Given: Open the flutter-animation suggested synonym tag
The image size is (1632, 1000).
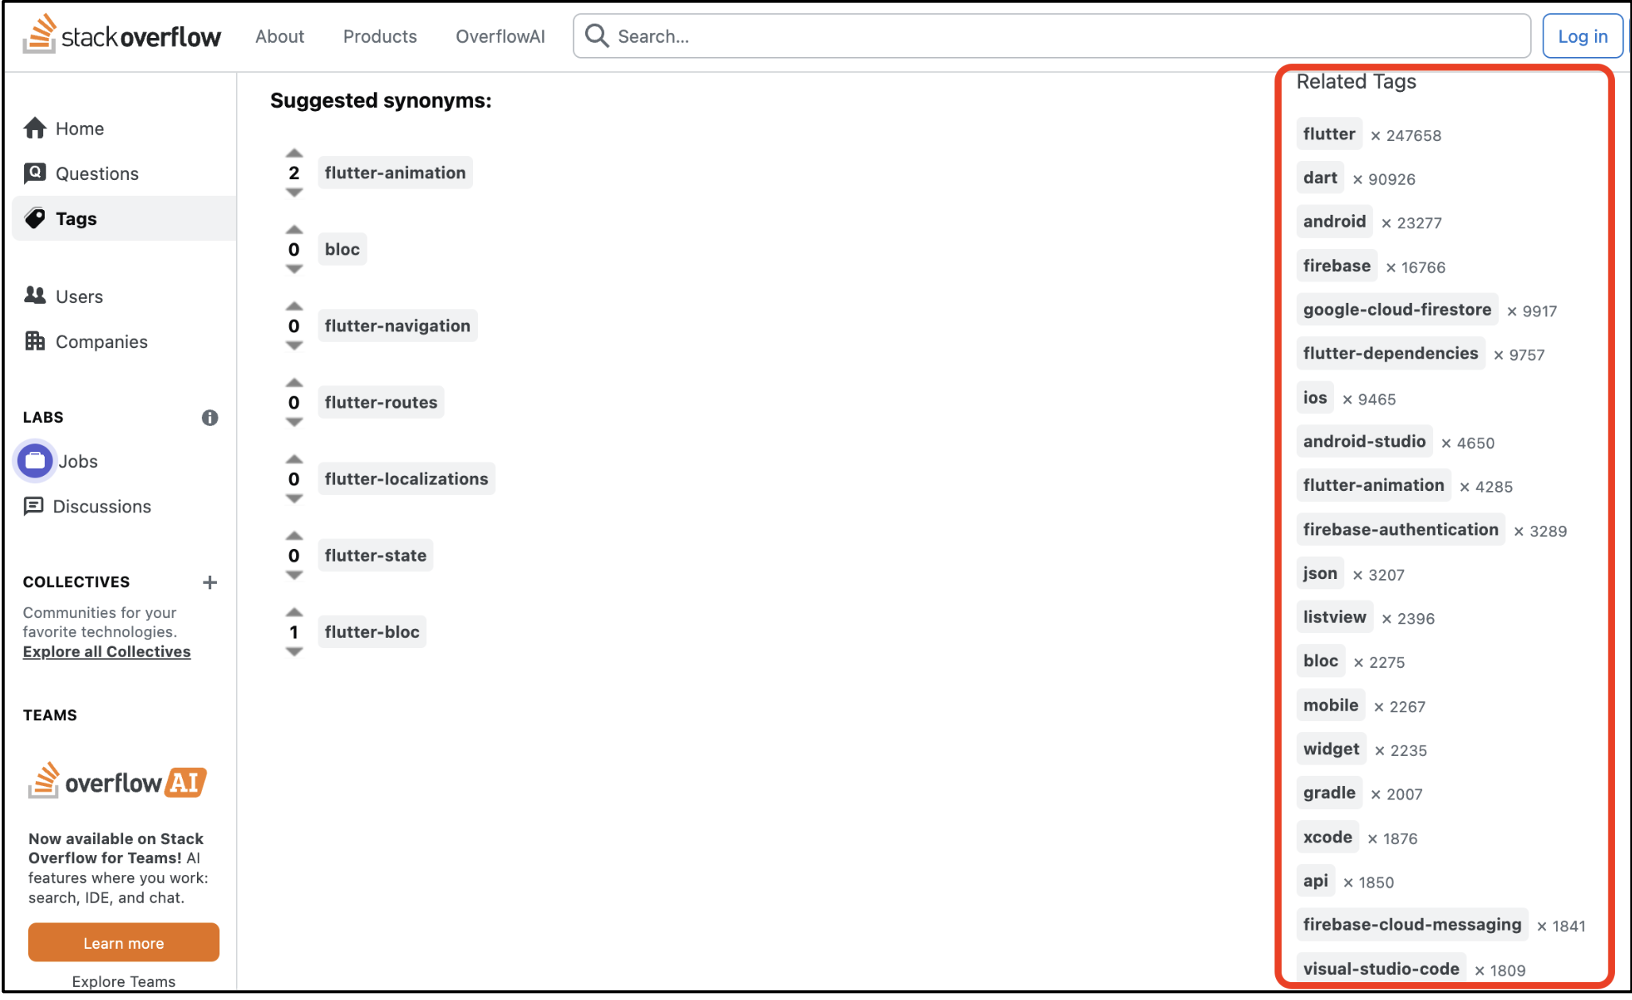Looking at the screenshot, I should pyautogui.click(x=395, y=172).
